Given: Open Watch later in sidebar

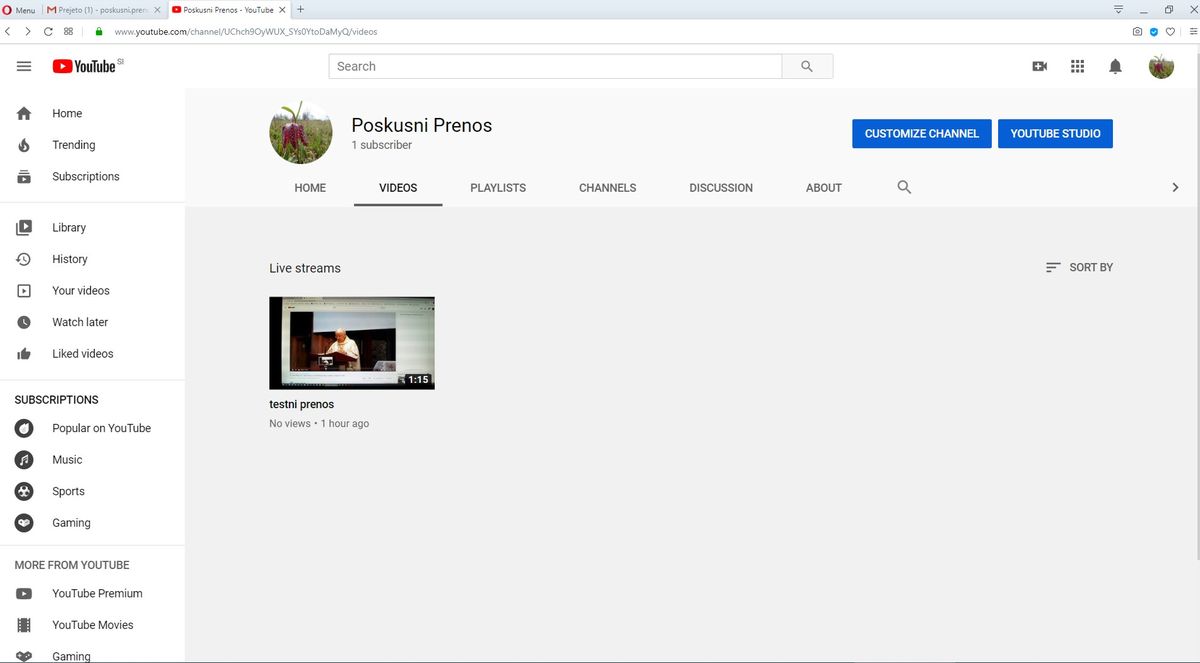Looking at the screenshot, I should click(x=80, y=322).
